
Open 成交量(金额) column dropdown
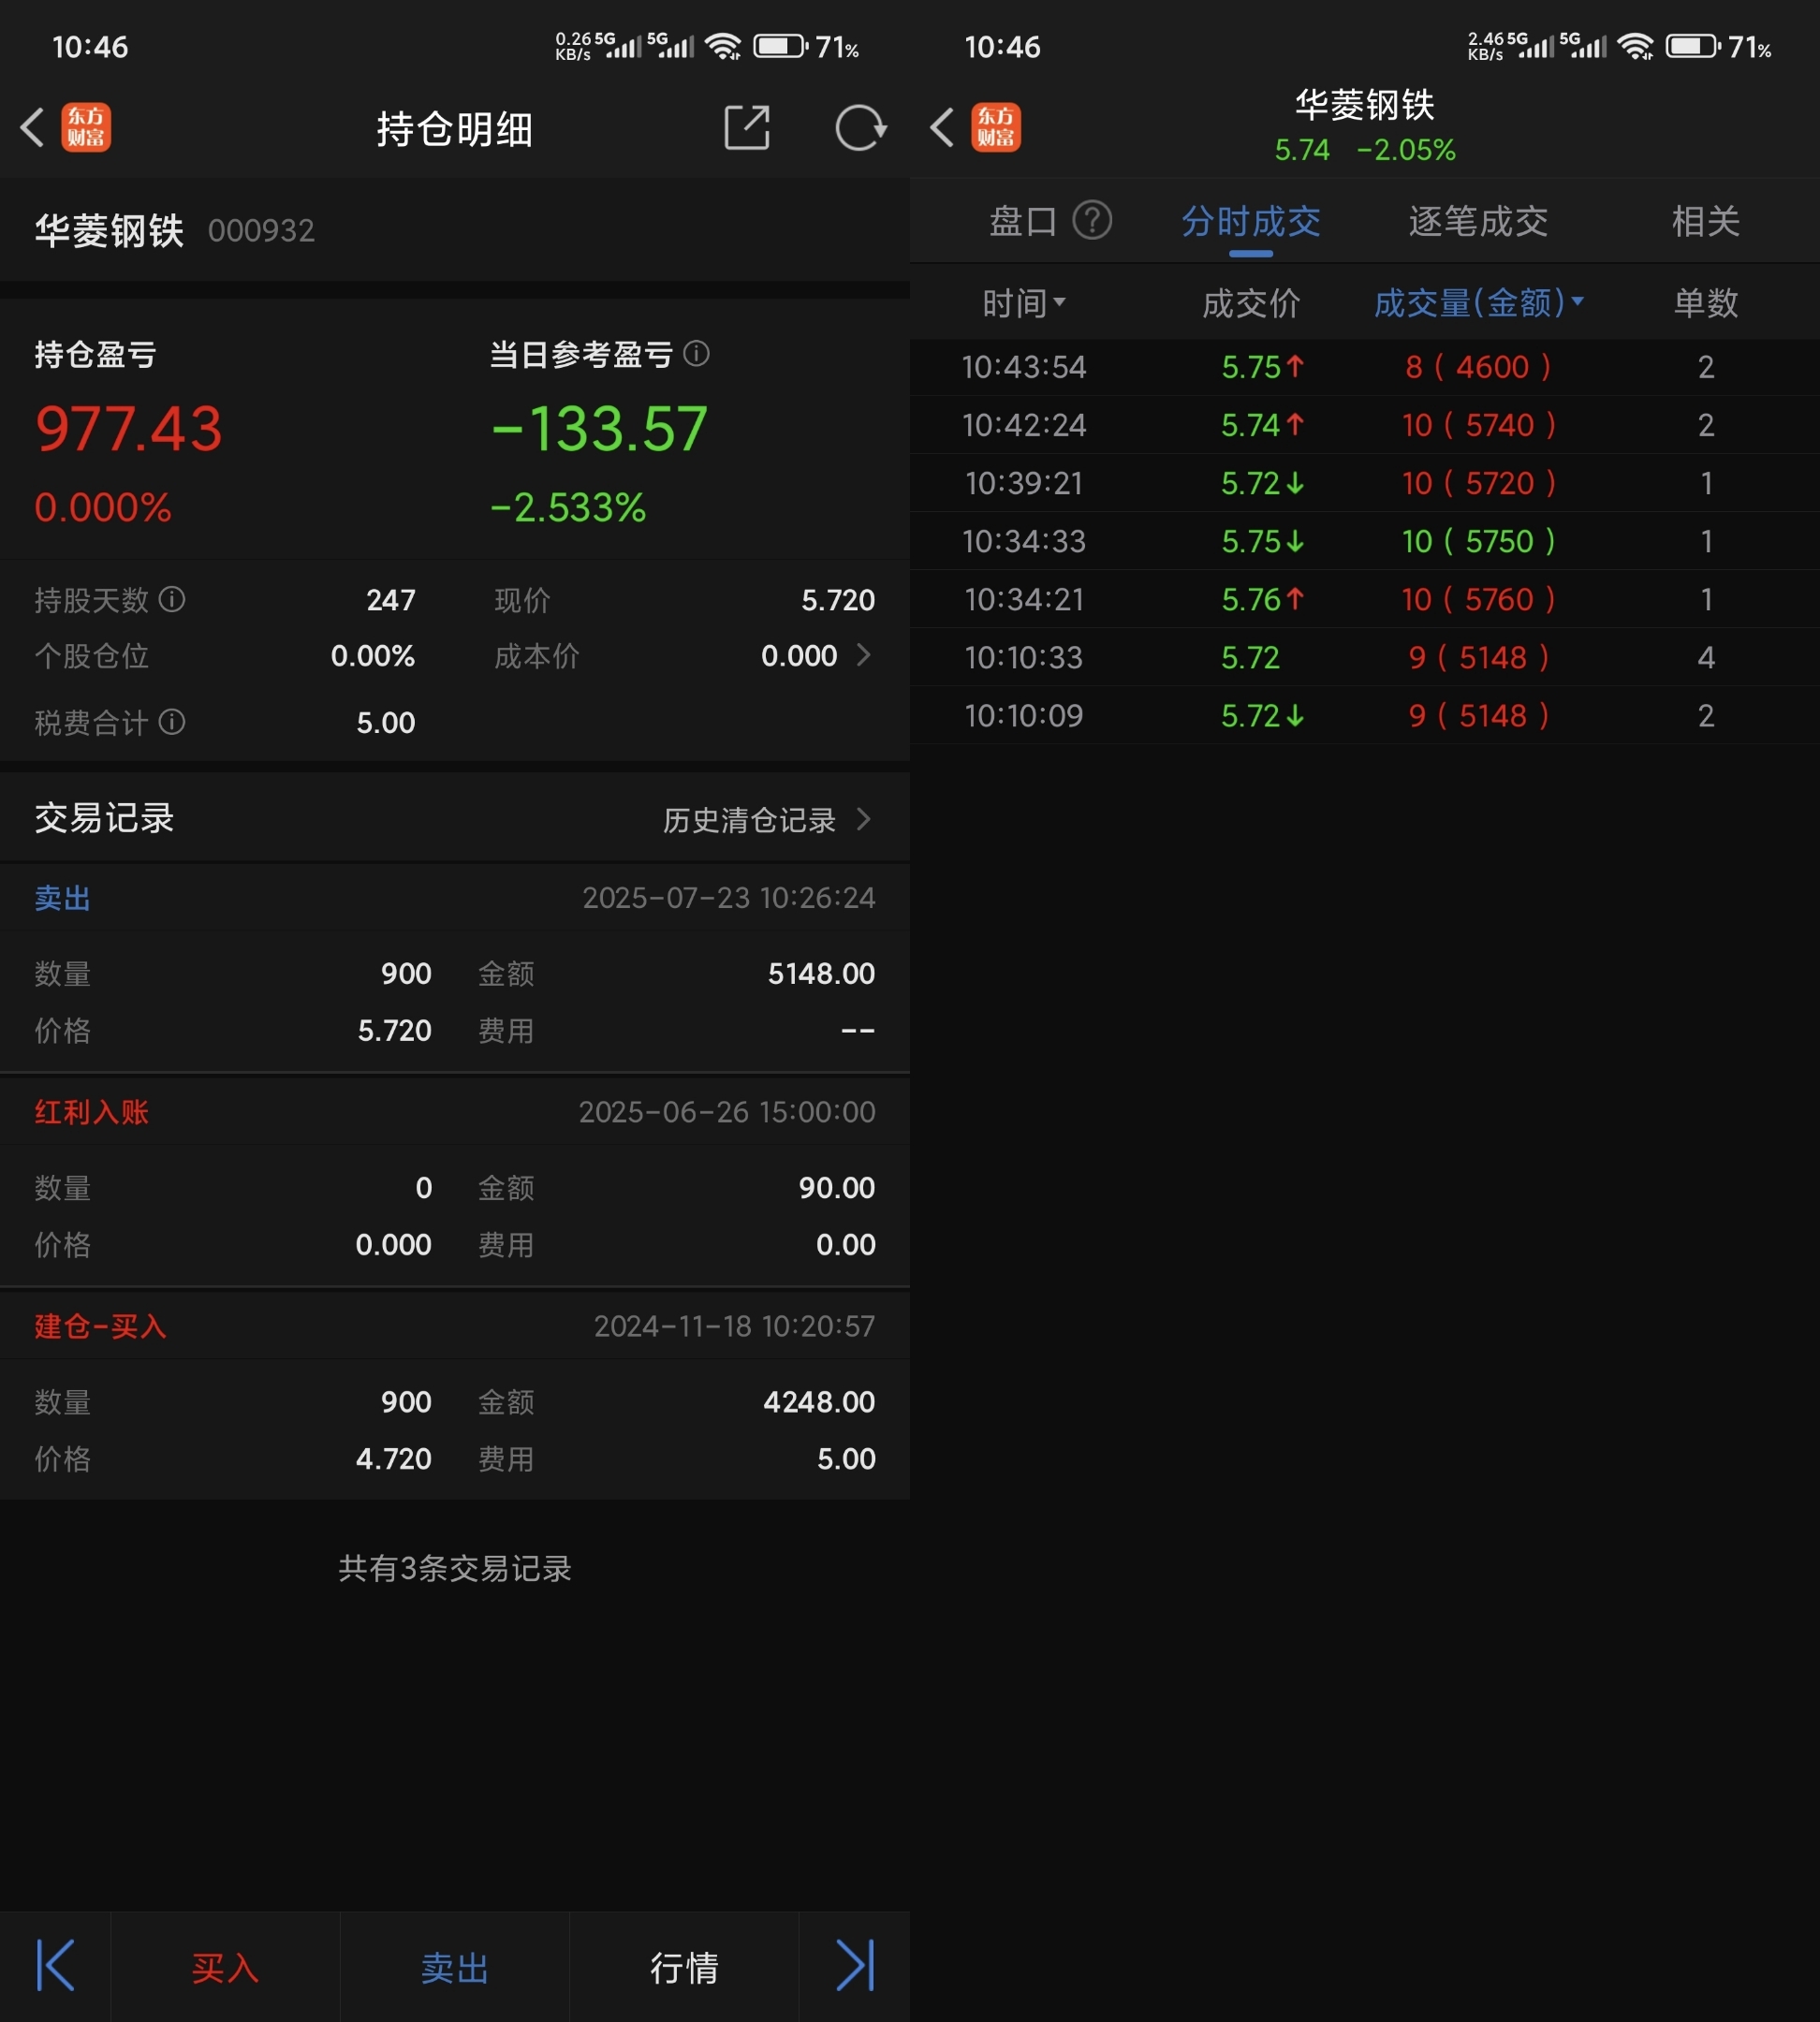click(1479, 303)
